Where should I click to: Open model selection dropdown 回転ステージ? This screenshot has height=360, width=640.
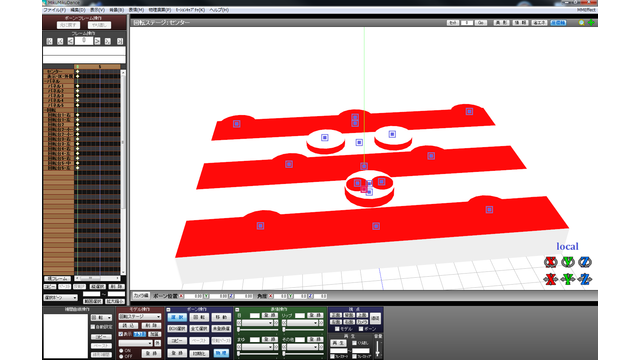pyautogui.click(x=140, y=316)
